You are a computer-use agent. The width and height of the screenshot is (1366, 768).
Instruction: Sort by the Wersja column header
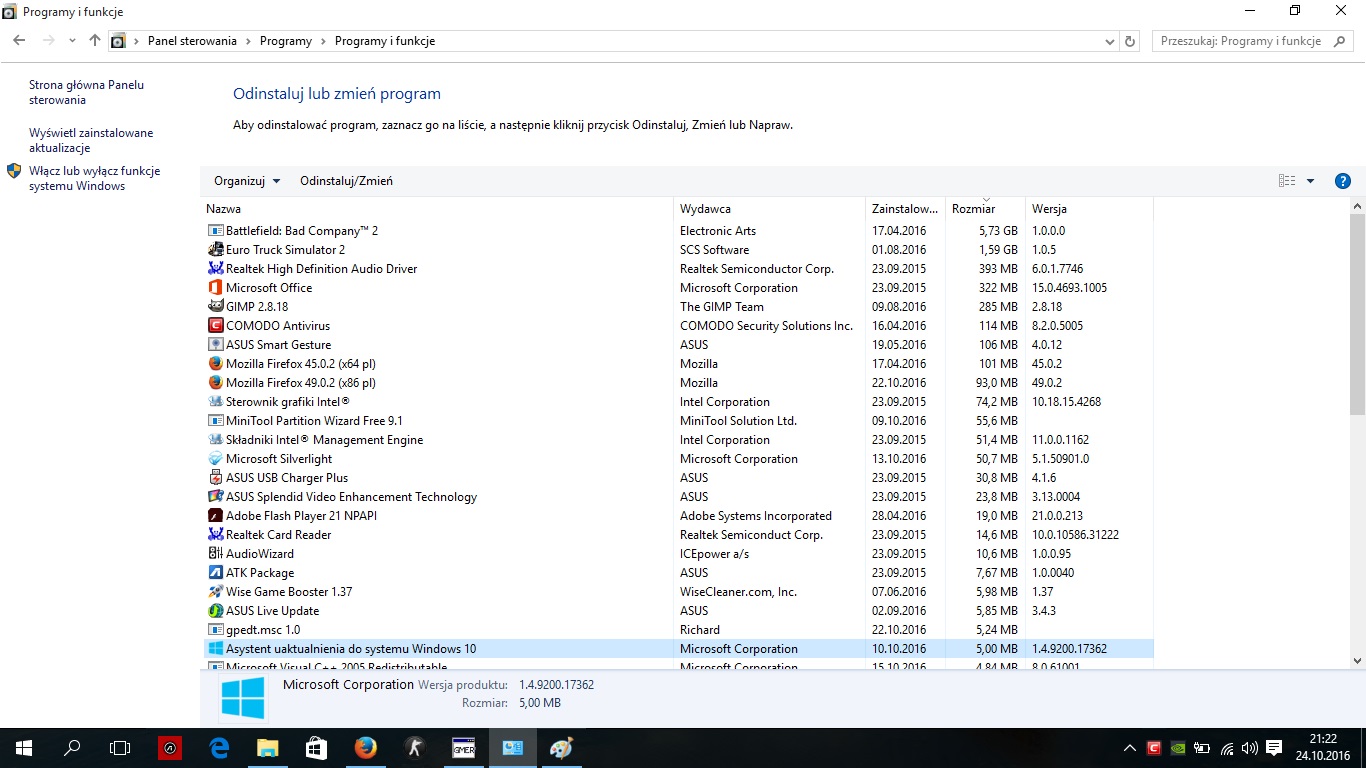tap(1089, 209)
